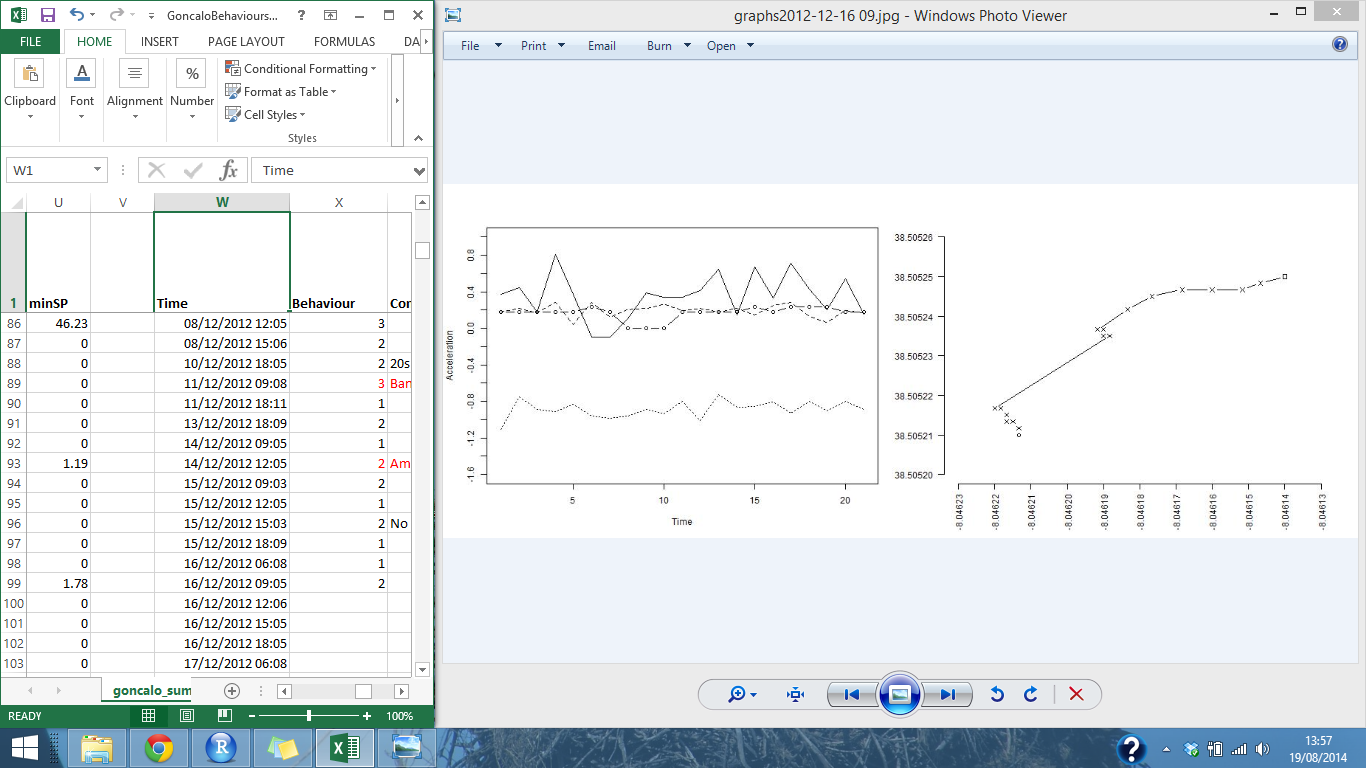Click the Excel horizontal scrollbar thumb

coord(363,691)
